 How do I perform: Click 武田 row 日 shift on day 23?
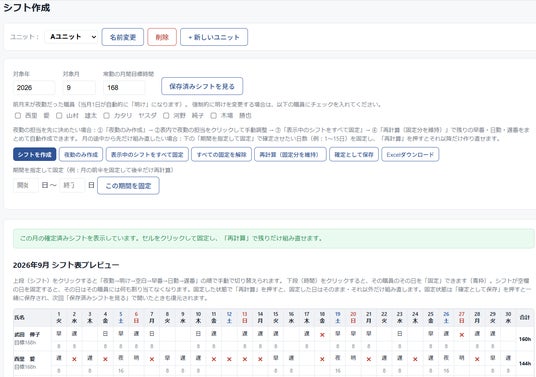[x=400, y=333]
